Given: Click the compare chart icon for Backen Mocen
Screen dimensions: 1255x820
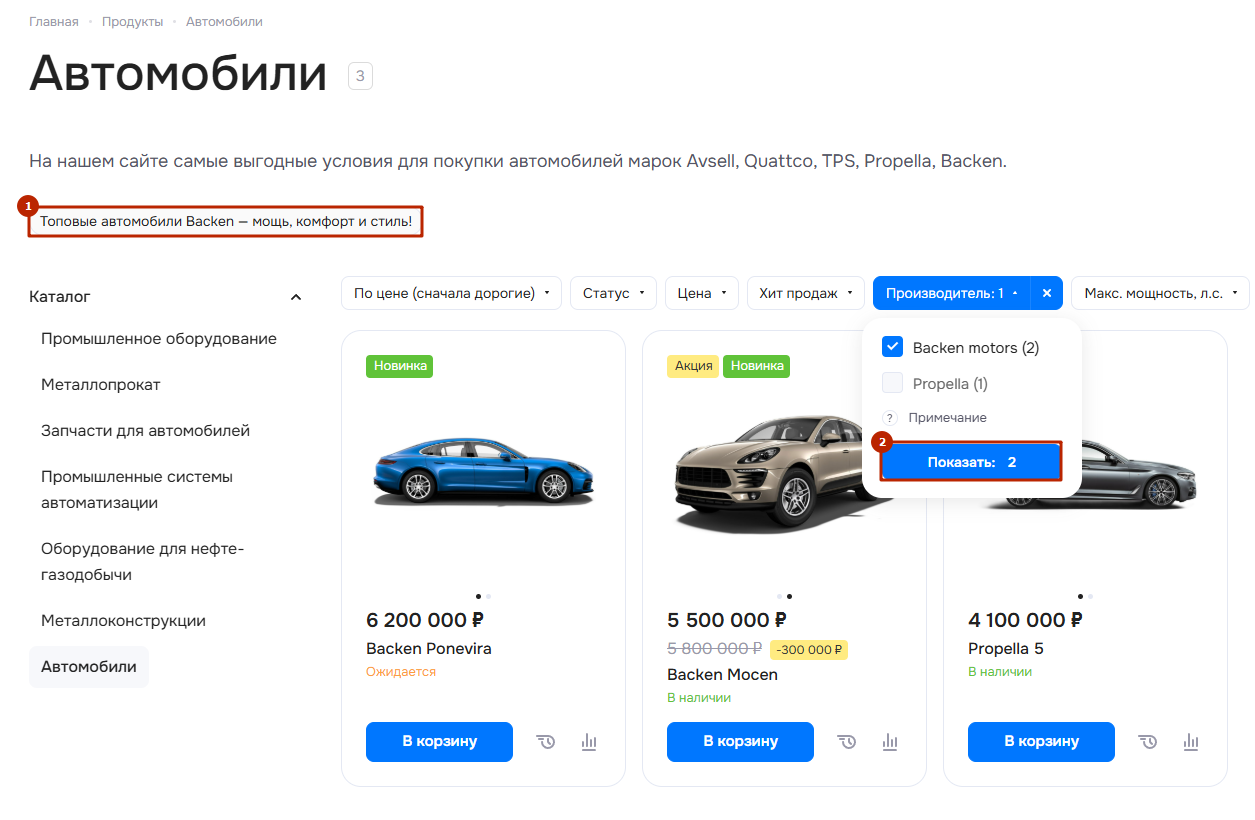Looking at the screenshot, I should (x=890, y=741).
